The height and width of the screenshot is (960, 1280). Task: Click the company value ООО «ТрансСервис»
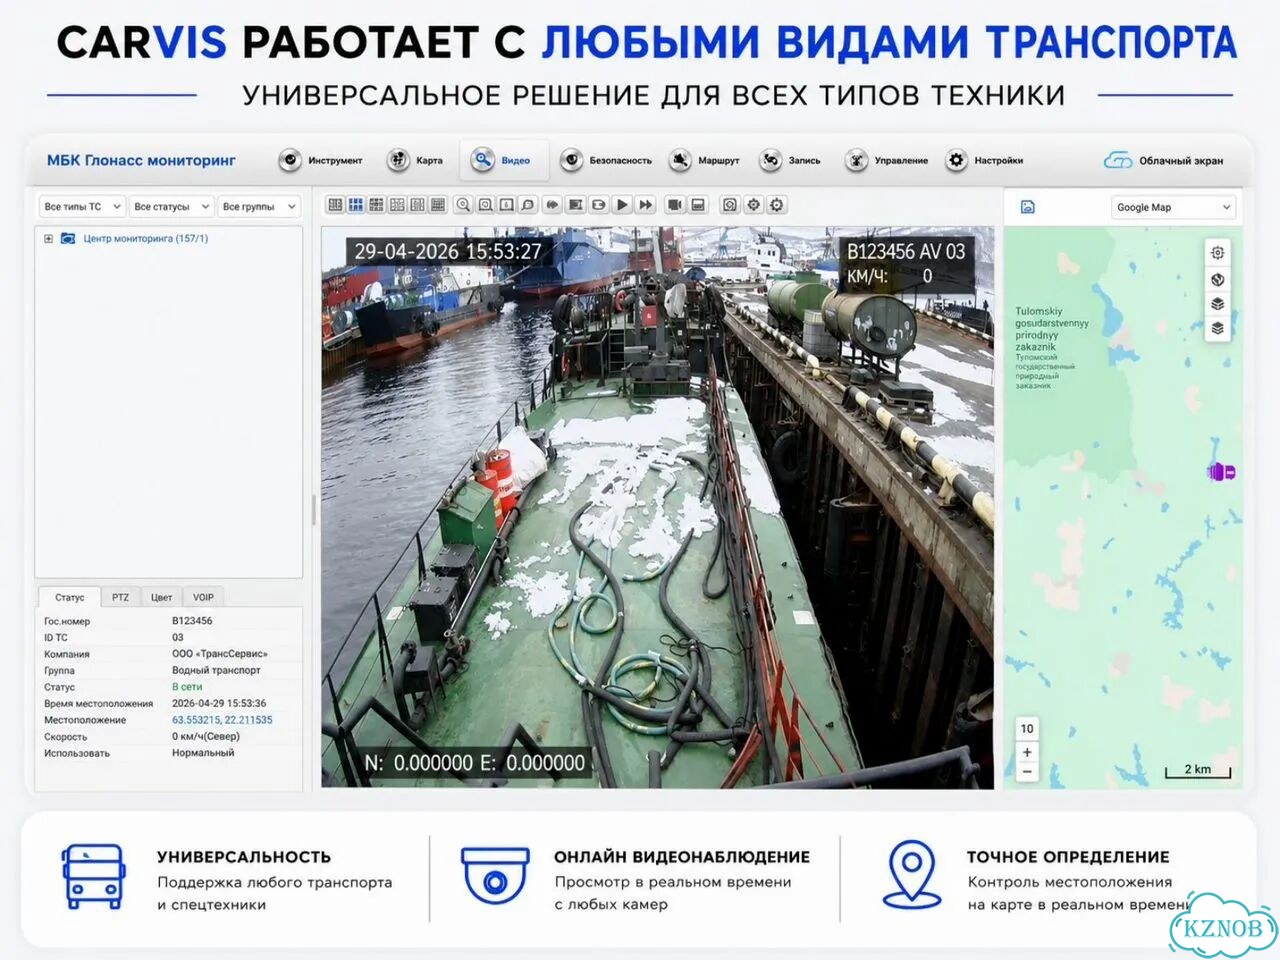[220, 654]
